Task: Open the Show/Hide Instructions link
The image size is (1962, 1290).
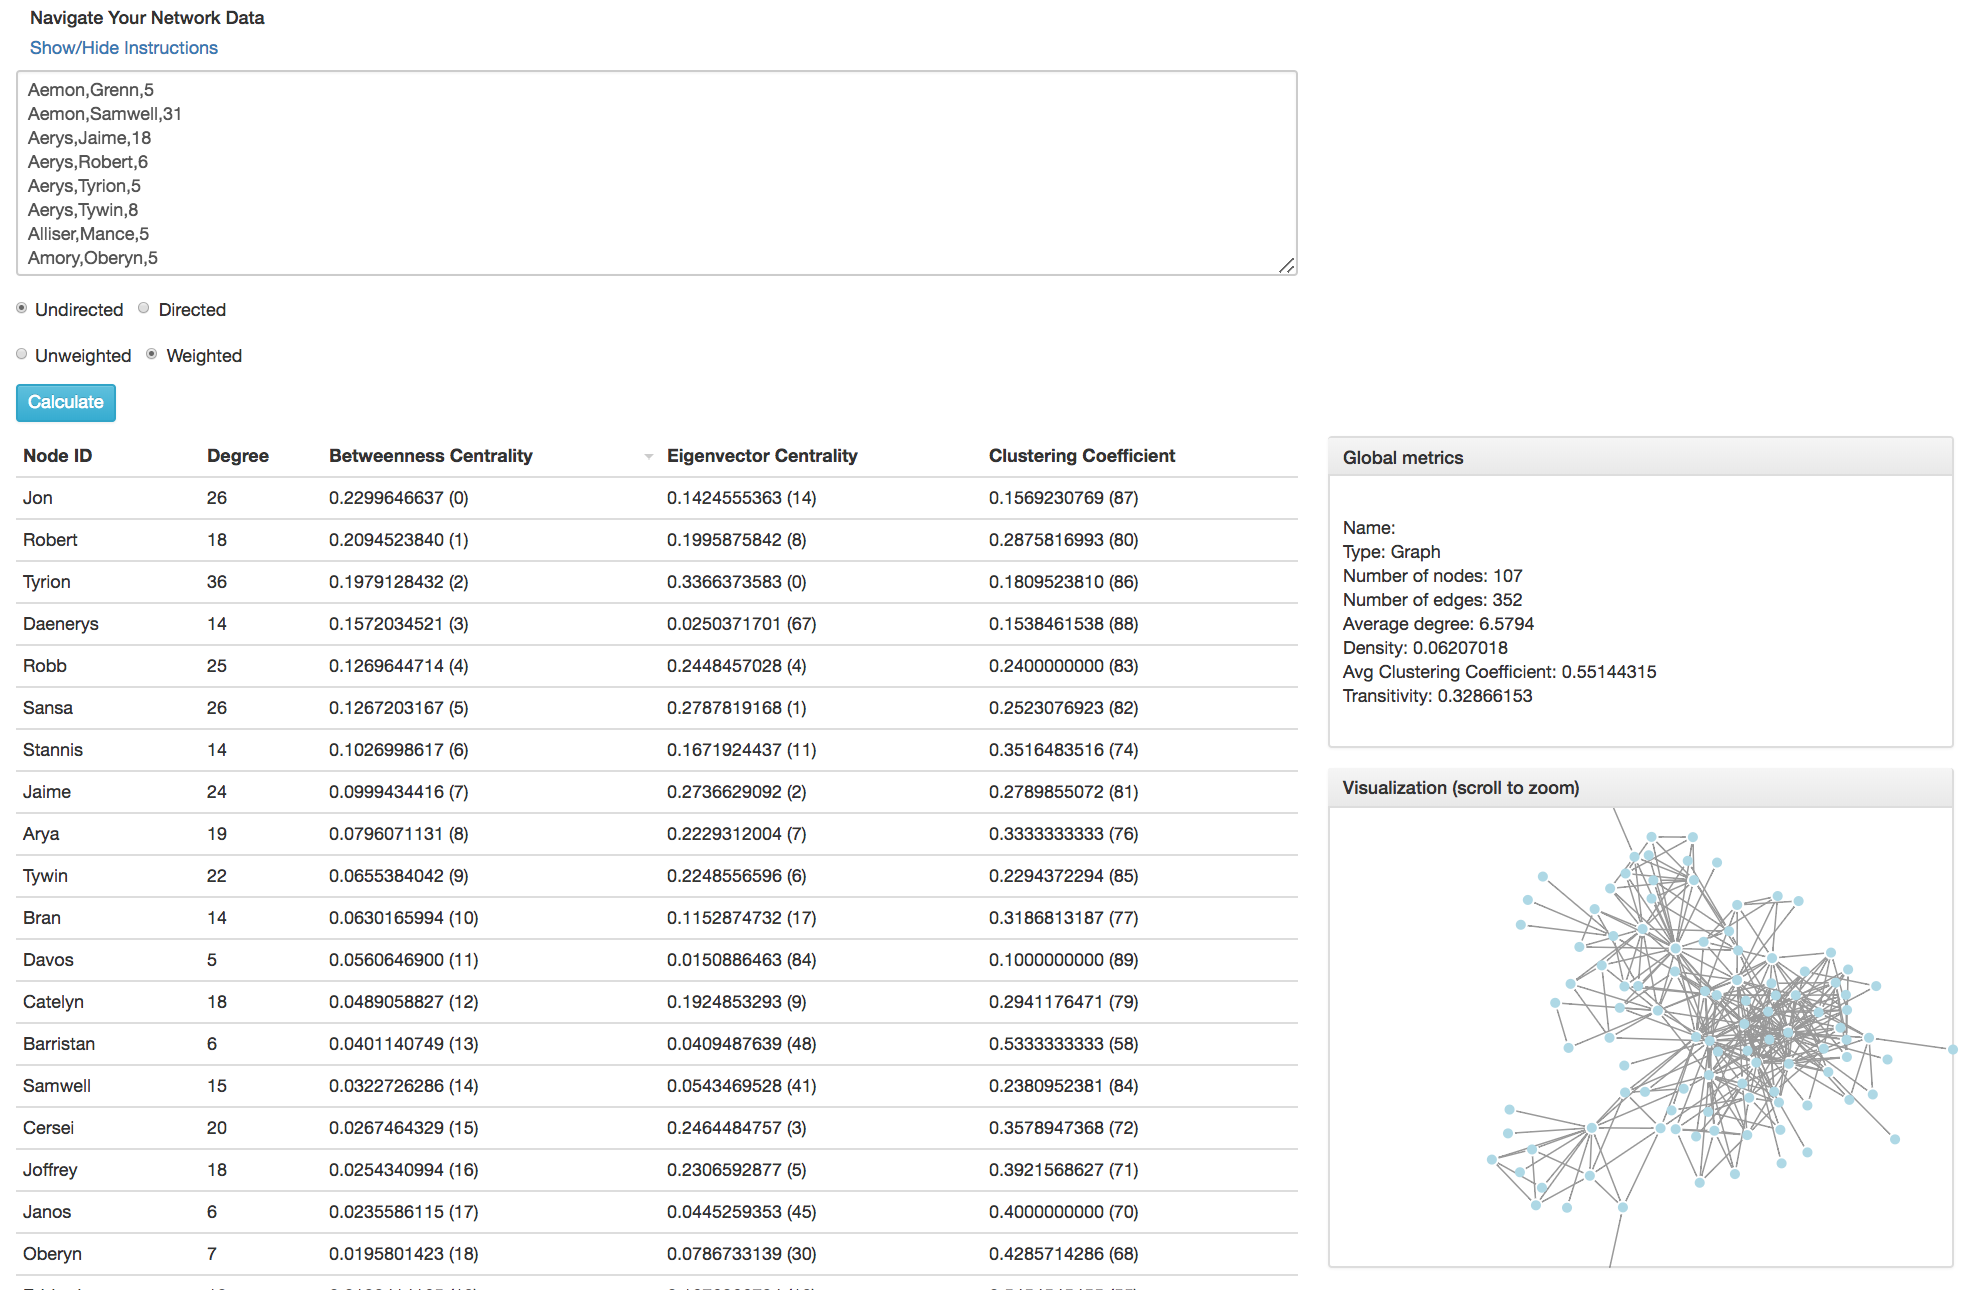Action: (123, 48)
